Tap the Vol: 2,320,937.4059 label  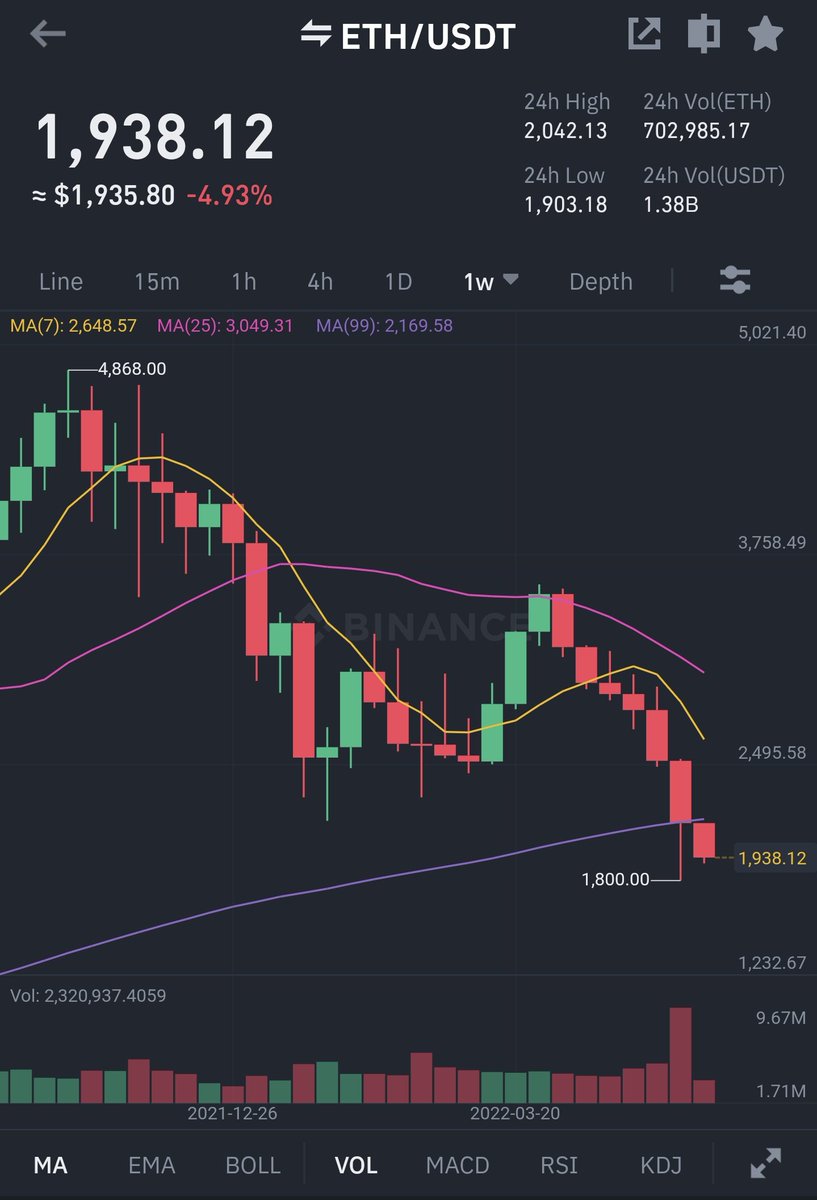(x=88, y=995)
